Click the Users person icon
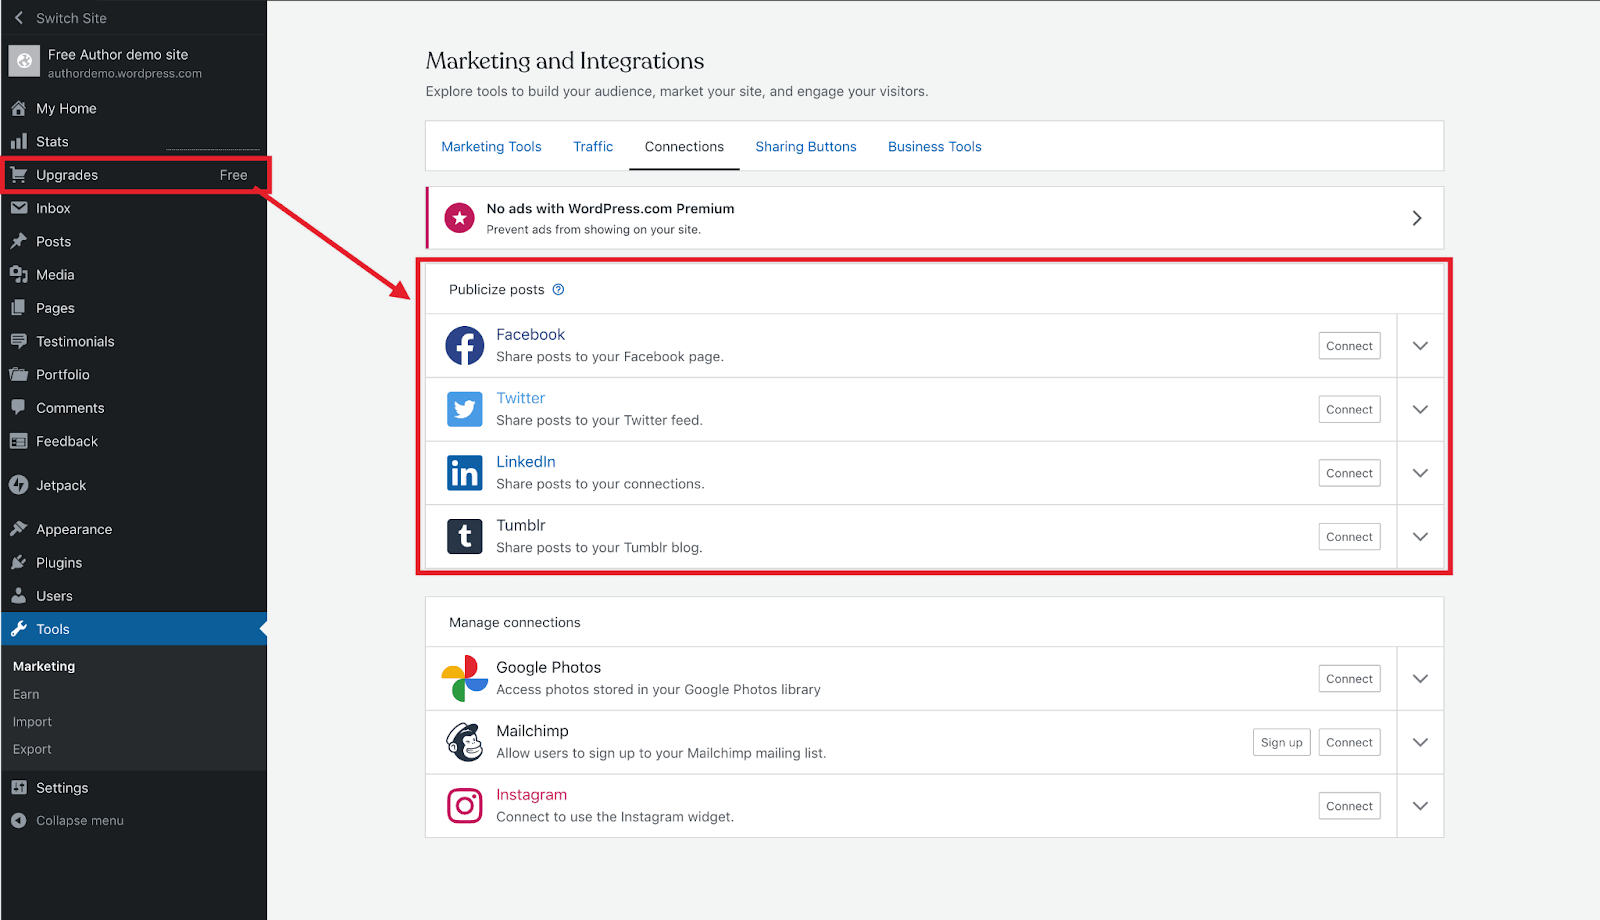The height and width of the screenshot is (920, 1600). pyautogui.click(x=18, y=595)
